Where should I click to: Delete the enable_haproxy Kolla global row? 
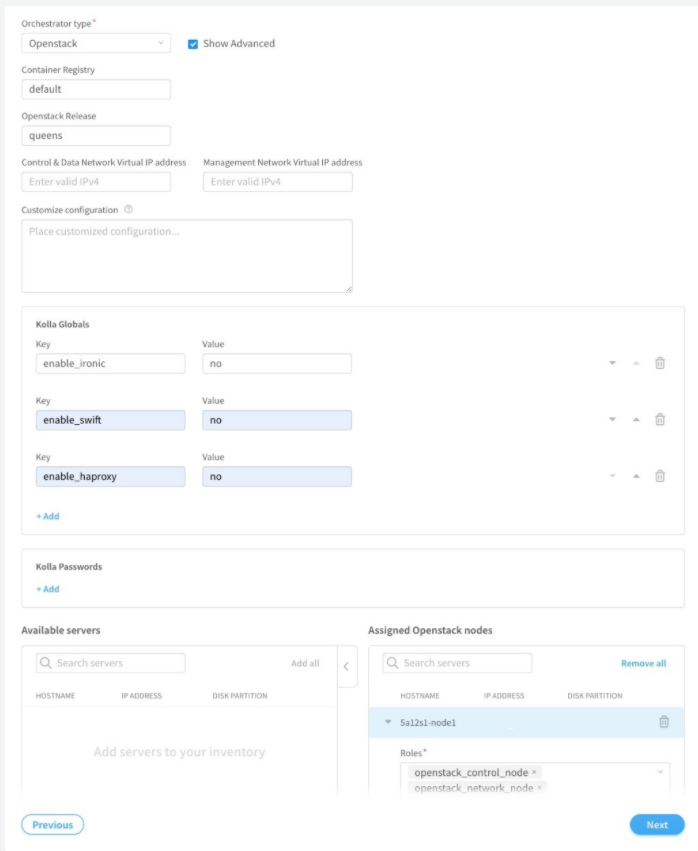coord(660,476)
